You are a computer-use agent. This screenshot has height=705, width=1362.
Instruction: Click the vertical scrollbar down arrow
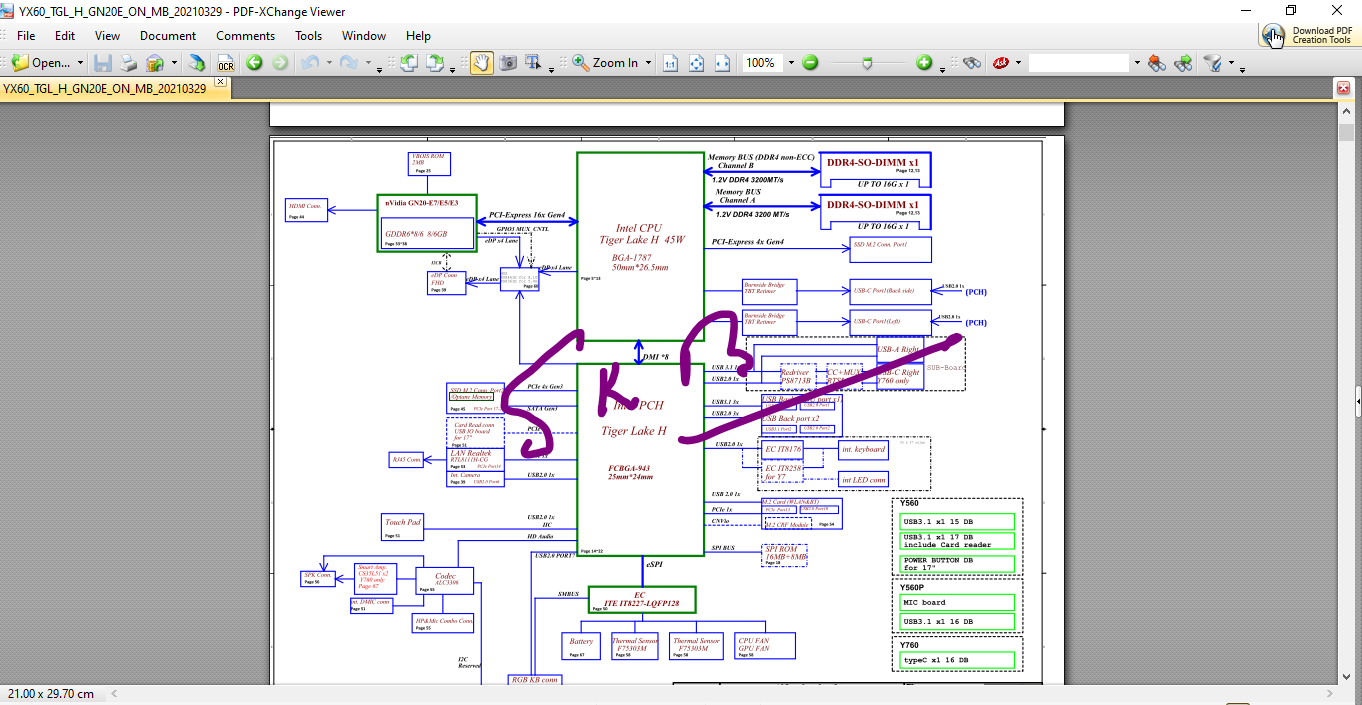point(1345,677)
